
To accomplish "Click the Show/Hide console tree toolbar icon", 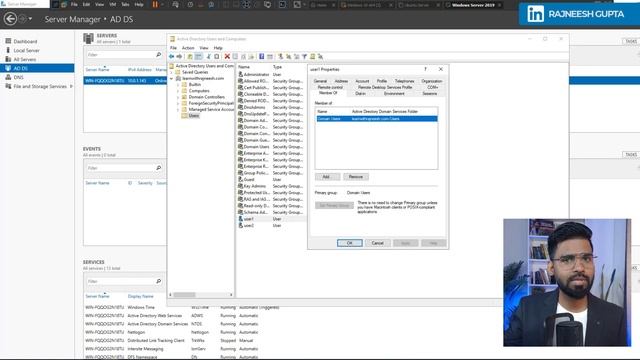I will click(x=198, y=56).
